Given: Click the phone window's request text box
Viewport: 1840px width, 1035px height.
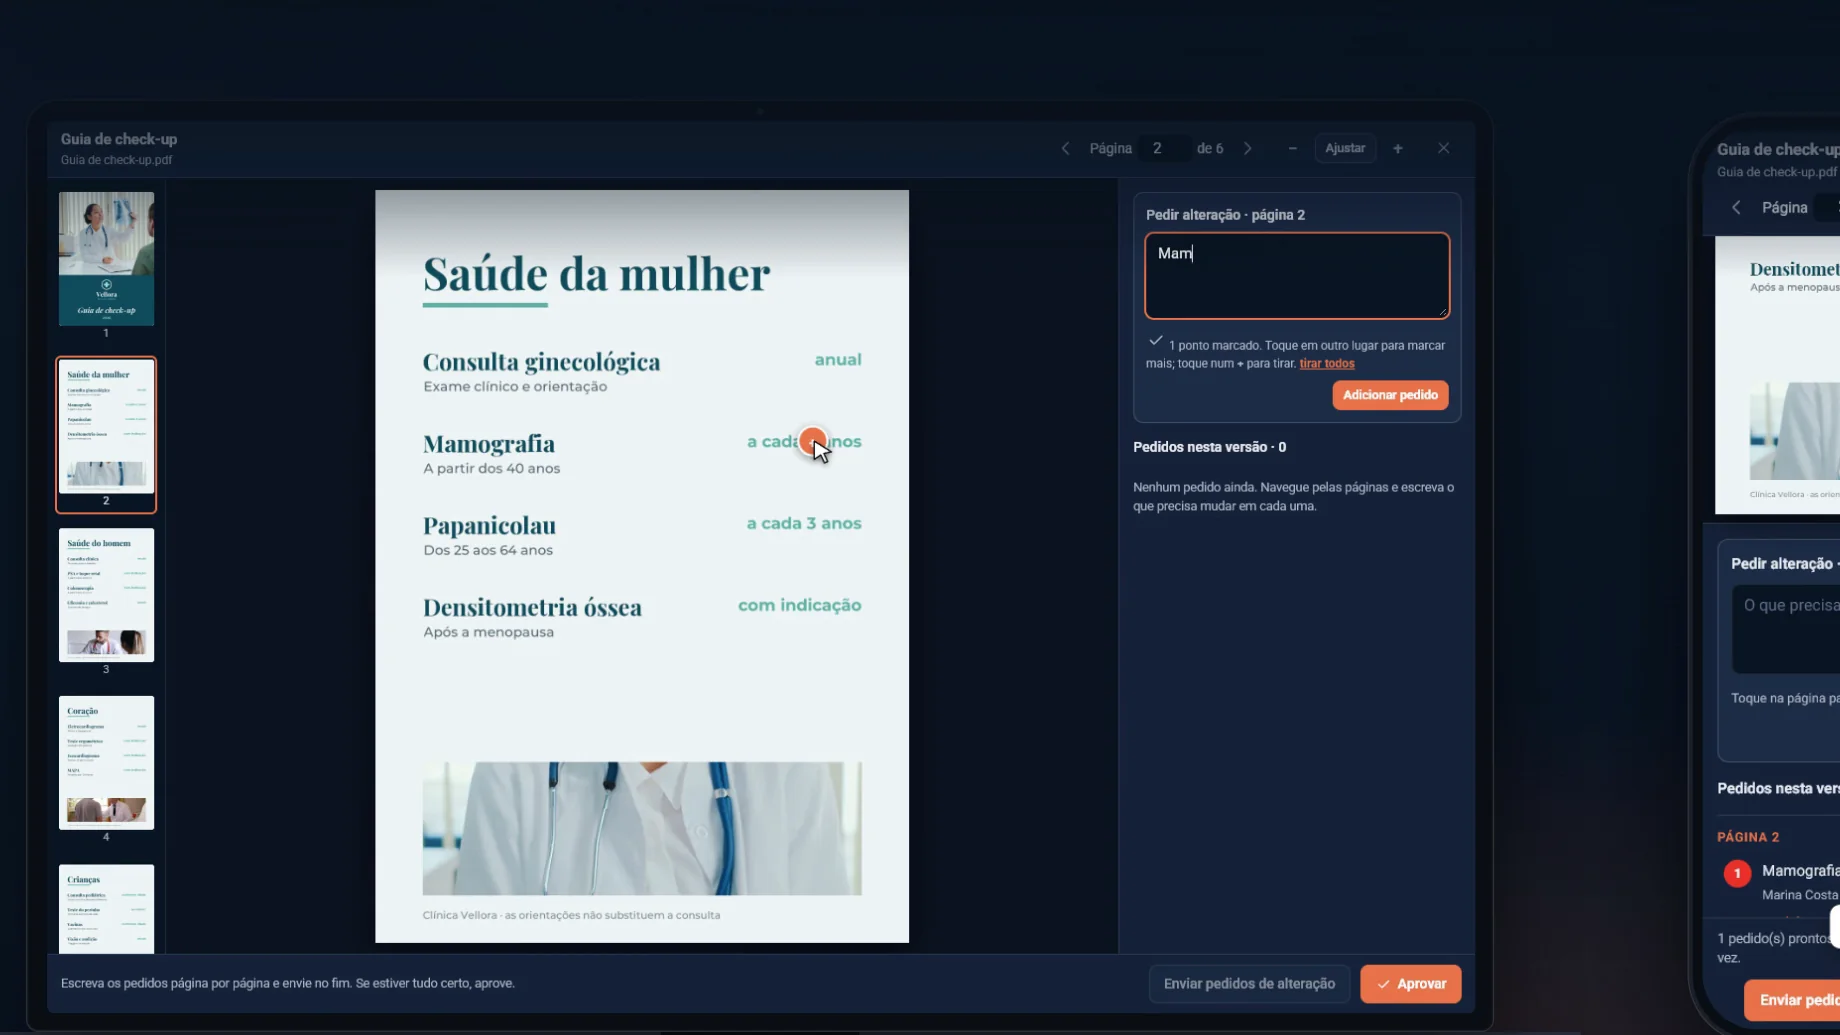Looking at the screenshot, I should (1786, 629).
